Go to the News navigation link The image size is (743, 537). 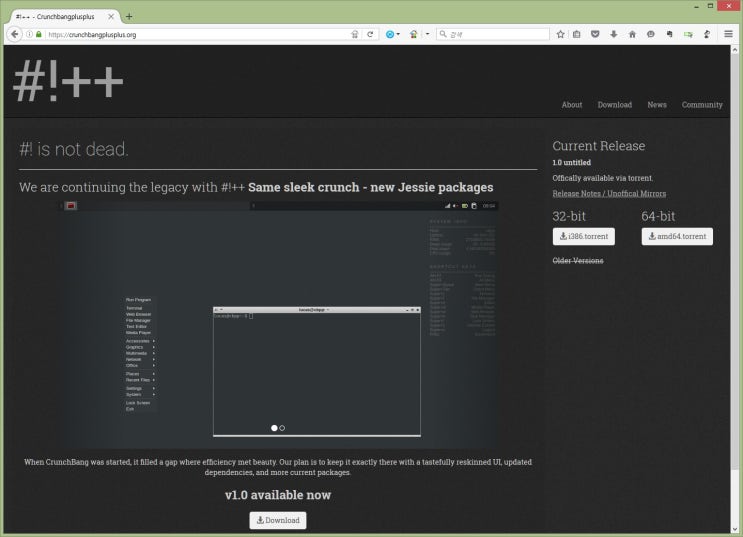(x=656, y=105)
